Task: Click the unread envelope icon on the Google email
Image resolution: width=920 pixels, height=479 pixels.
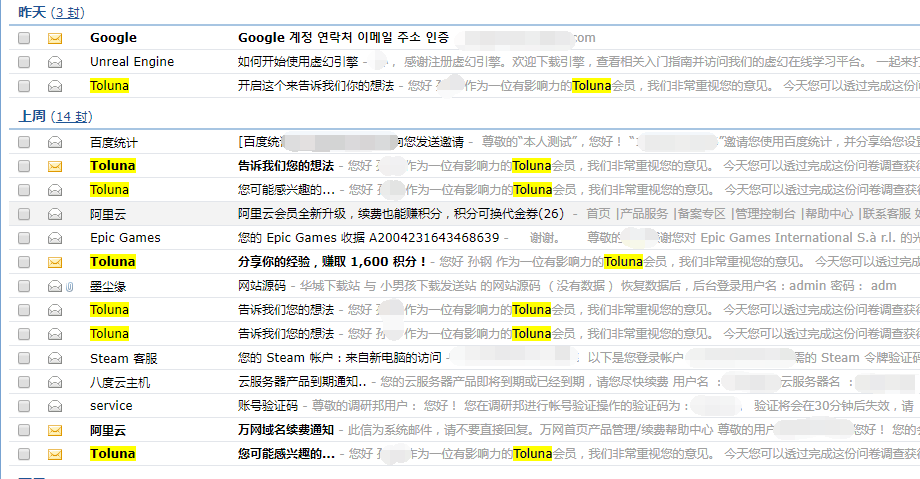Action: 55,38
